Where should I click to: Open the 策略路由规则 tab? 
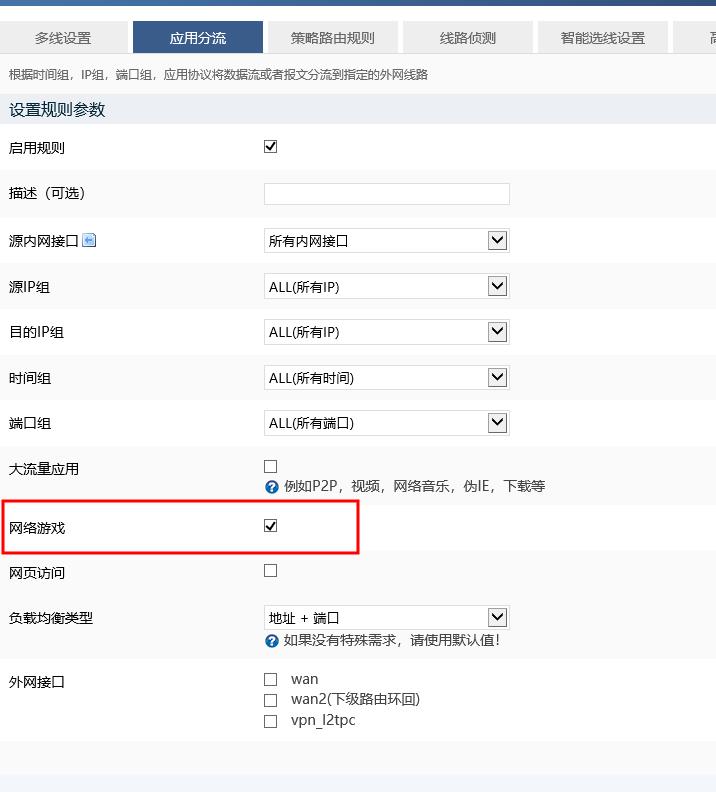(x=333, y=38)
